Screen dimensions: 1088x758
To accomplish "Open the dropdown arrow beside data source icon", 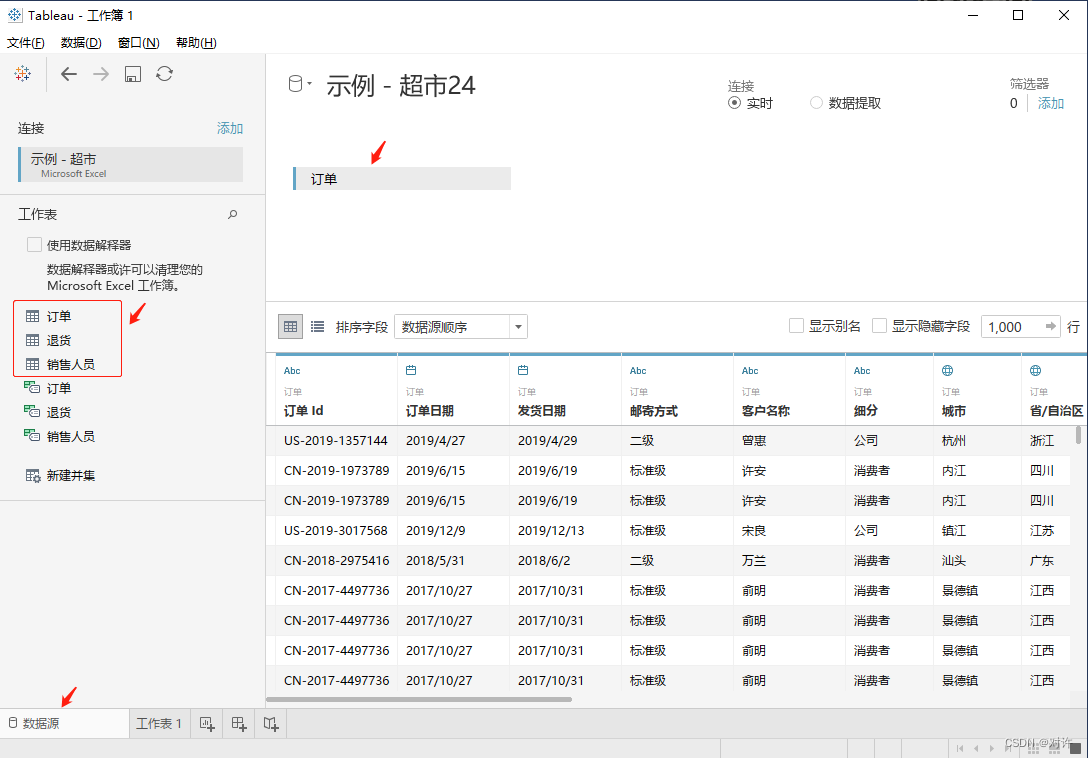I will 309,83.
